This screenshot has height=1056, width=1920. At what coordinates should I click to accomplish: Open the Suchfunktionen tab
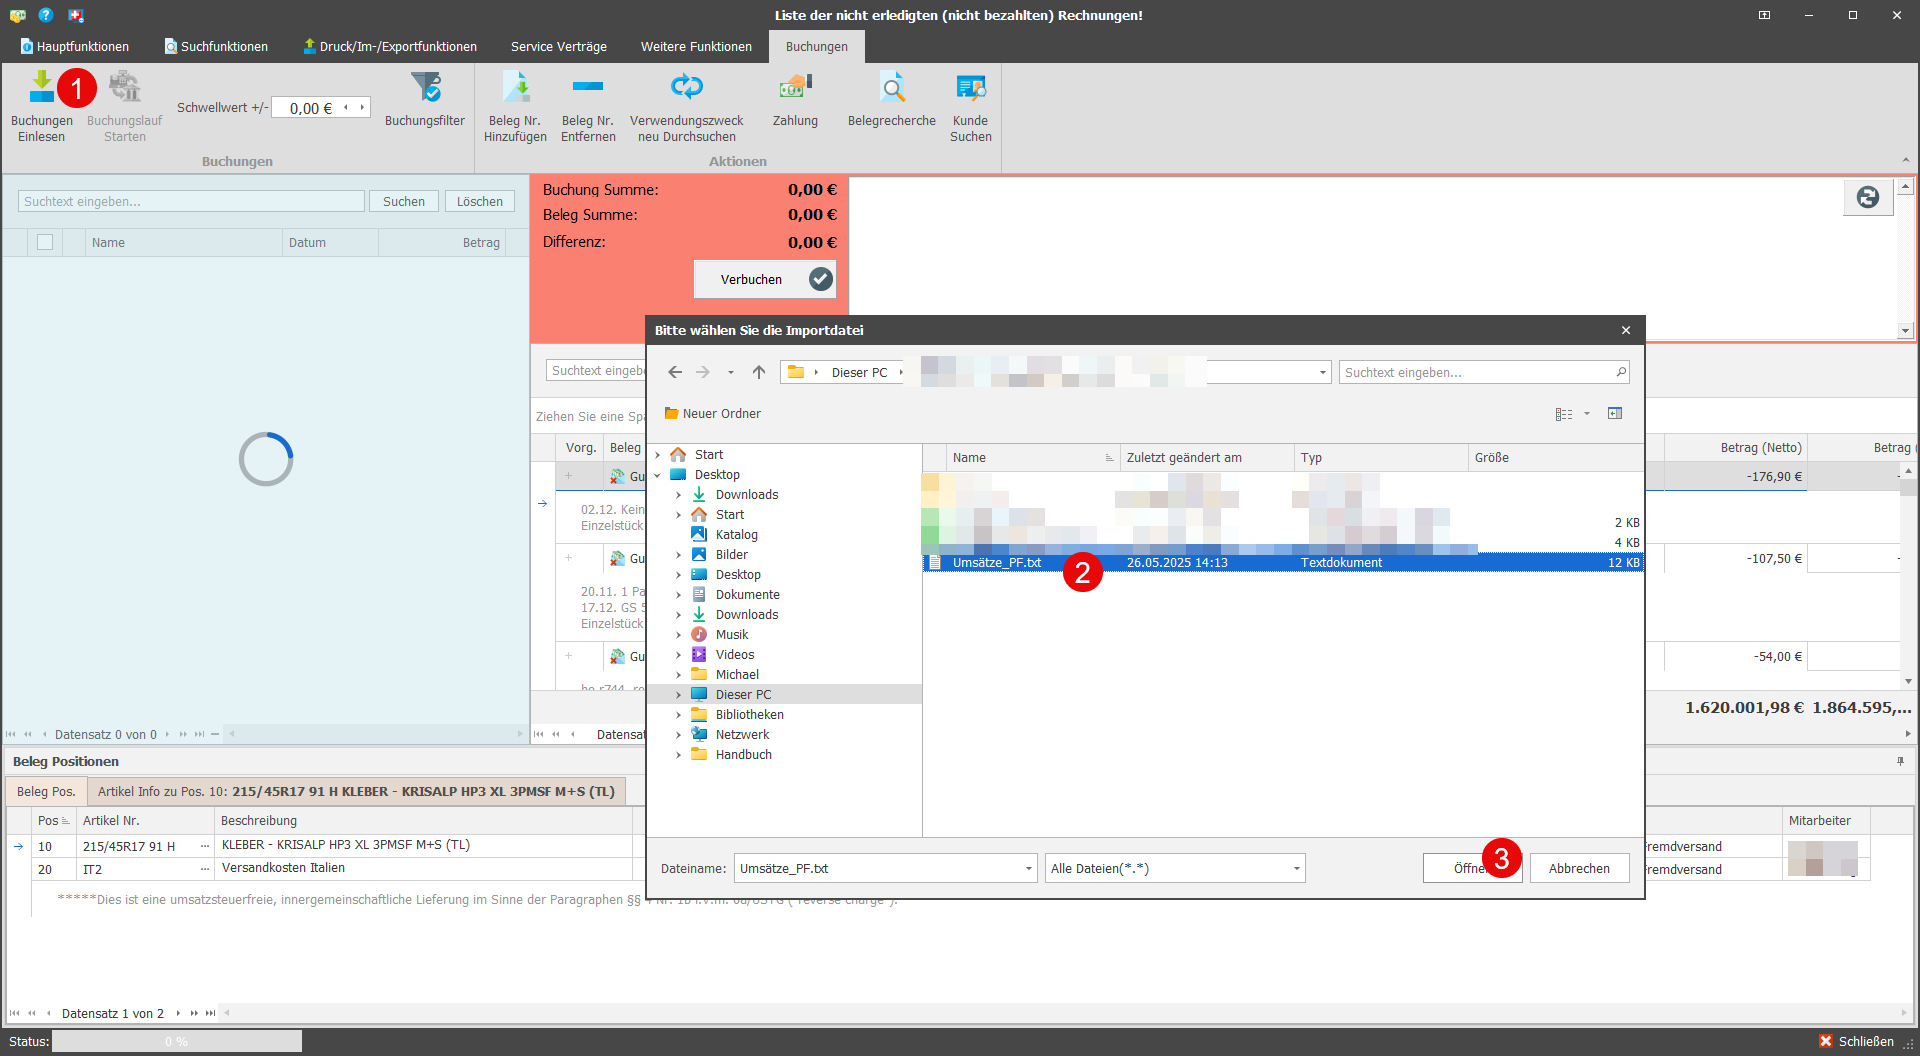217,46
